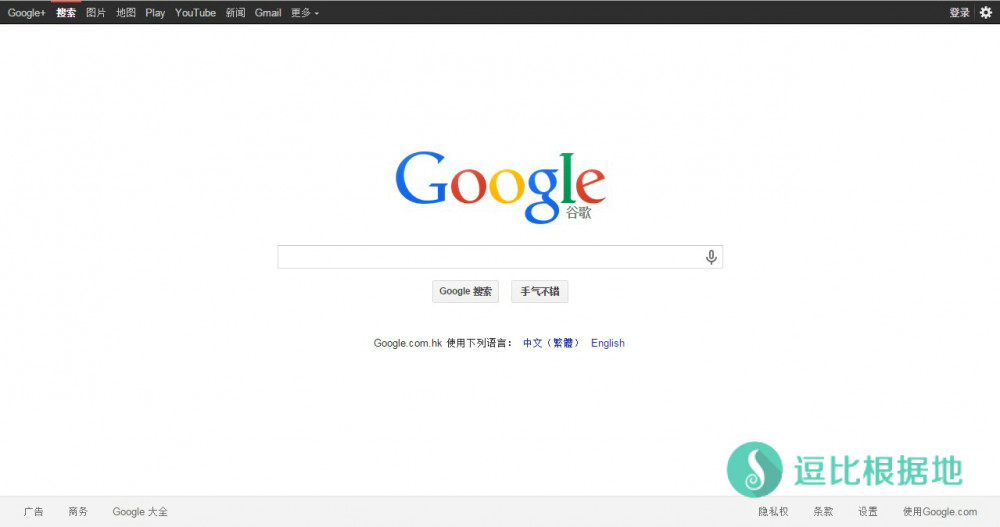Click the 使用Google.com footer link
This screenshot has height=527, width=1000.
point(939,512)
